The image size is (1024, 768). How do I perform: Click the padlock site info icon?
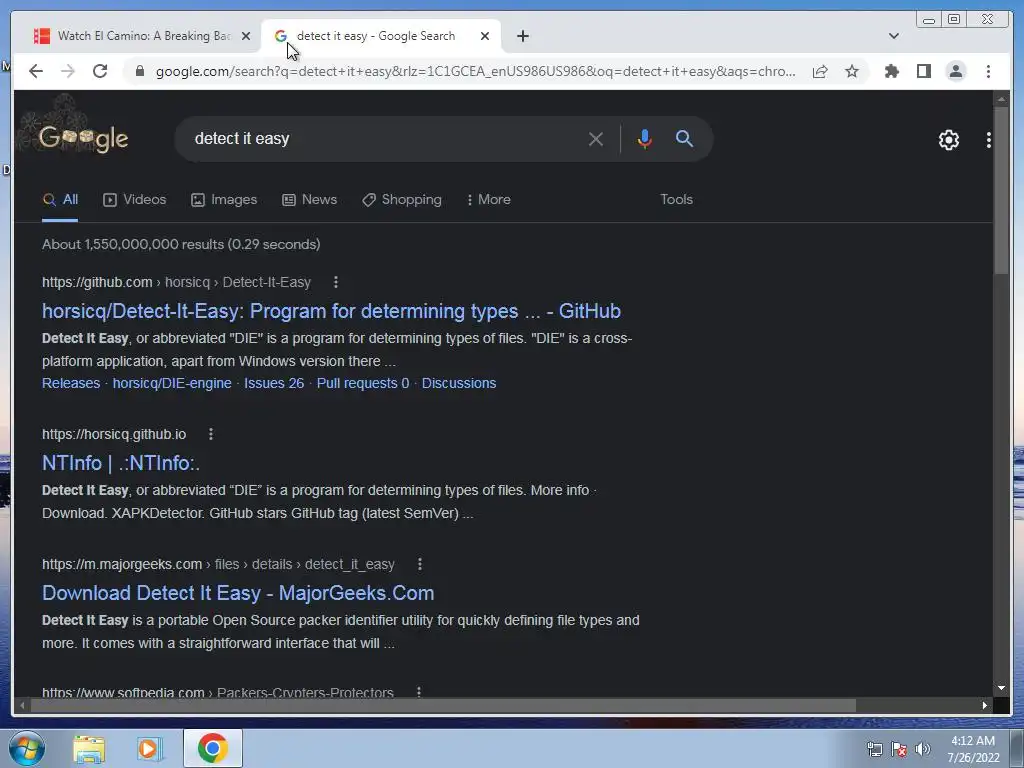point(140,71)
